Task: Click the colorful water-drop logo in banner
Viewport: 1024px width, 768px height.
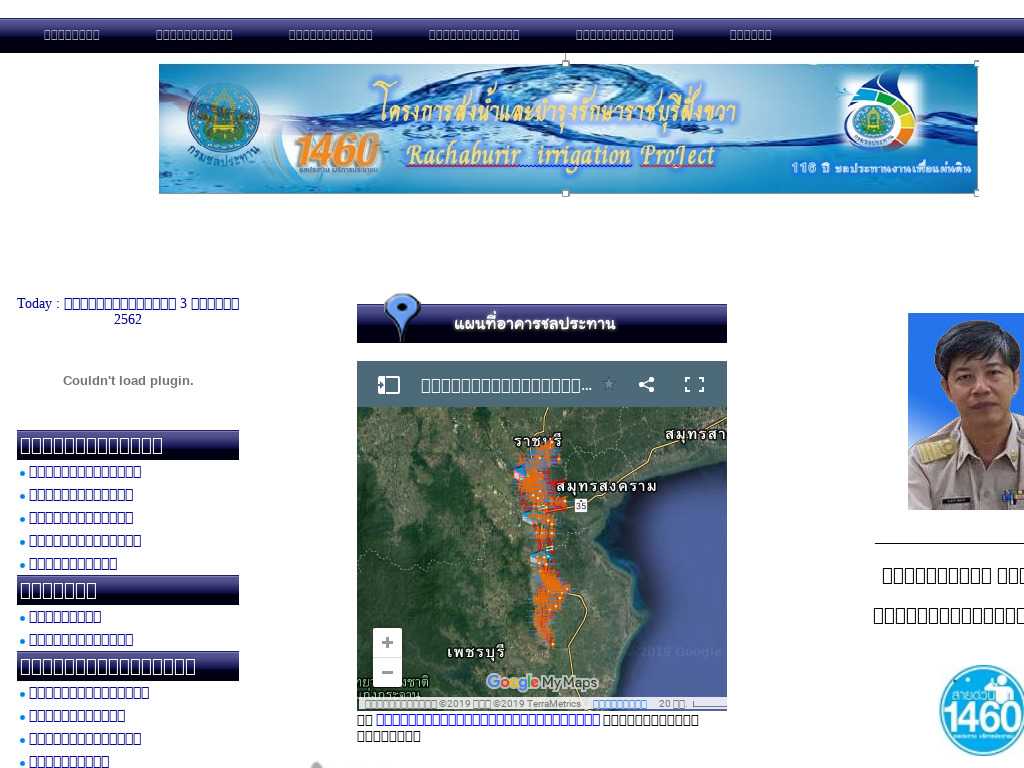Action: (x=879, y=111)
